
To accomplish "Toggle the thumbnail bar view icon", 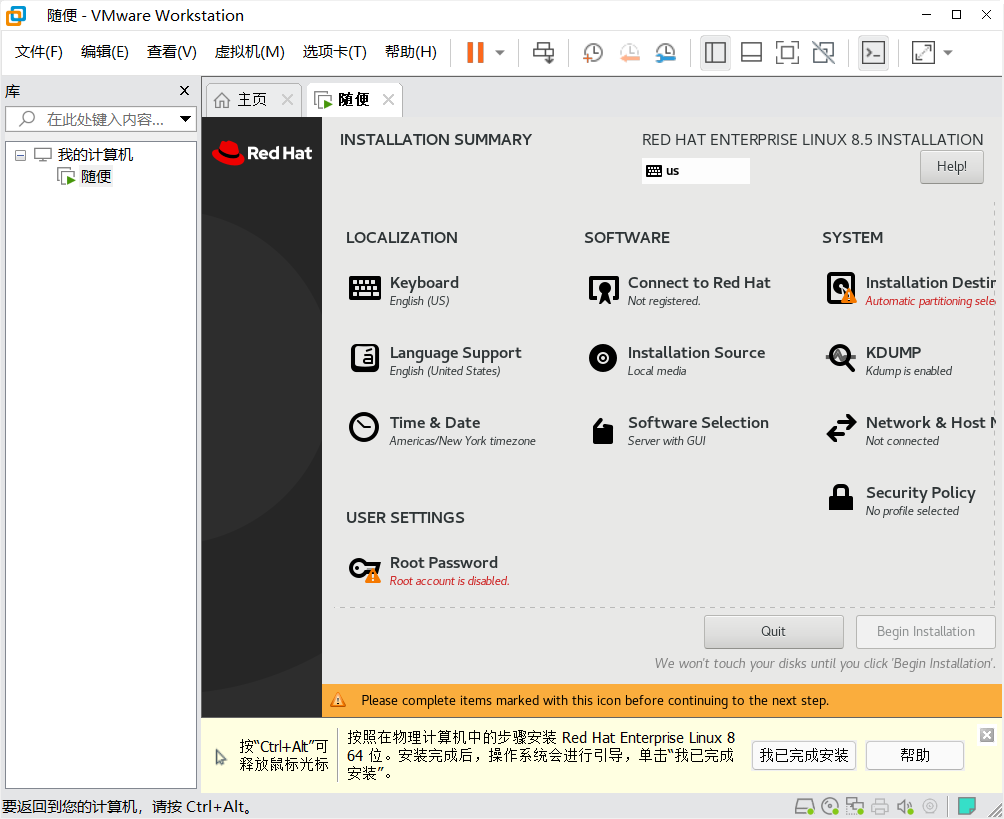I will (x=751, y=53).
